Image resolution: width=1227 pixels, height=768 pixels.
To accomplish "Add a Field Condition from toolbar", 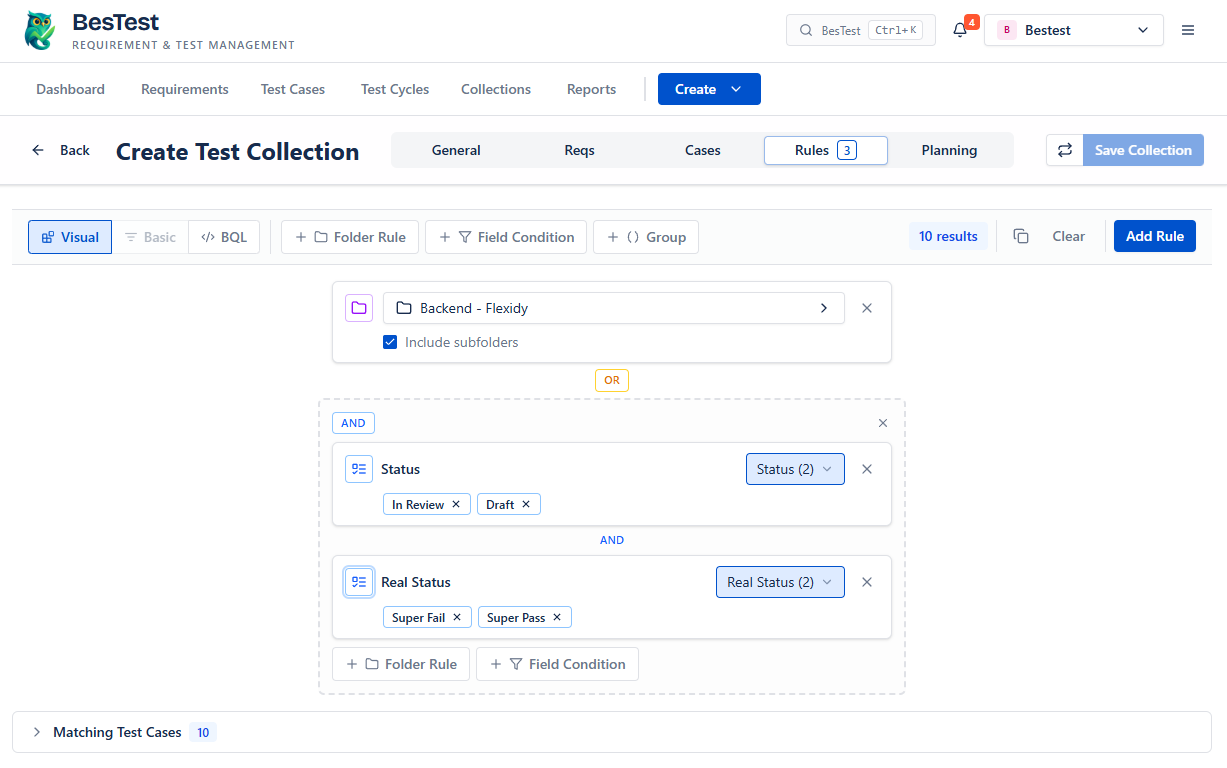I will coord(506,237).
